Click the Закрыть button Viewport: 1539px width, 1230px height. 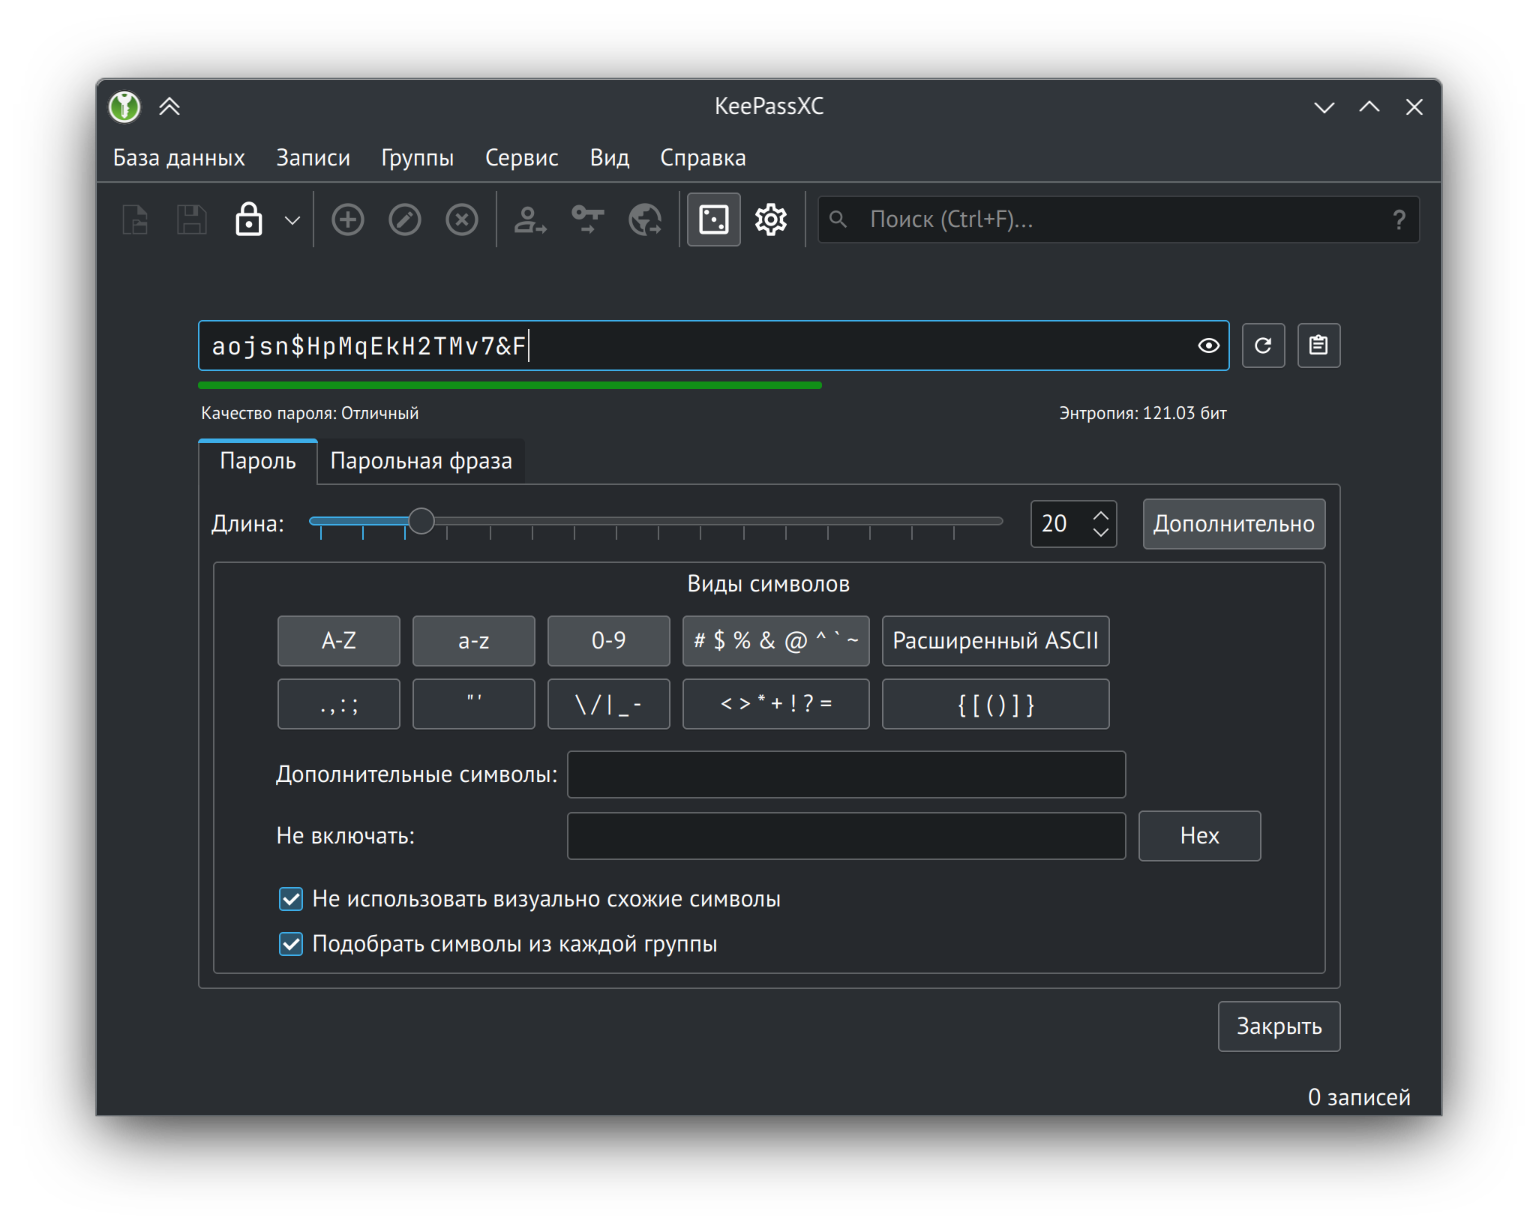(1279, 1027)
